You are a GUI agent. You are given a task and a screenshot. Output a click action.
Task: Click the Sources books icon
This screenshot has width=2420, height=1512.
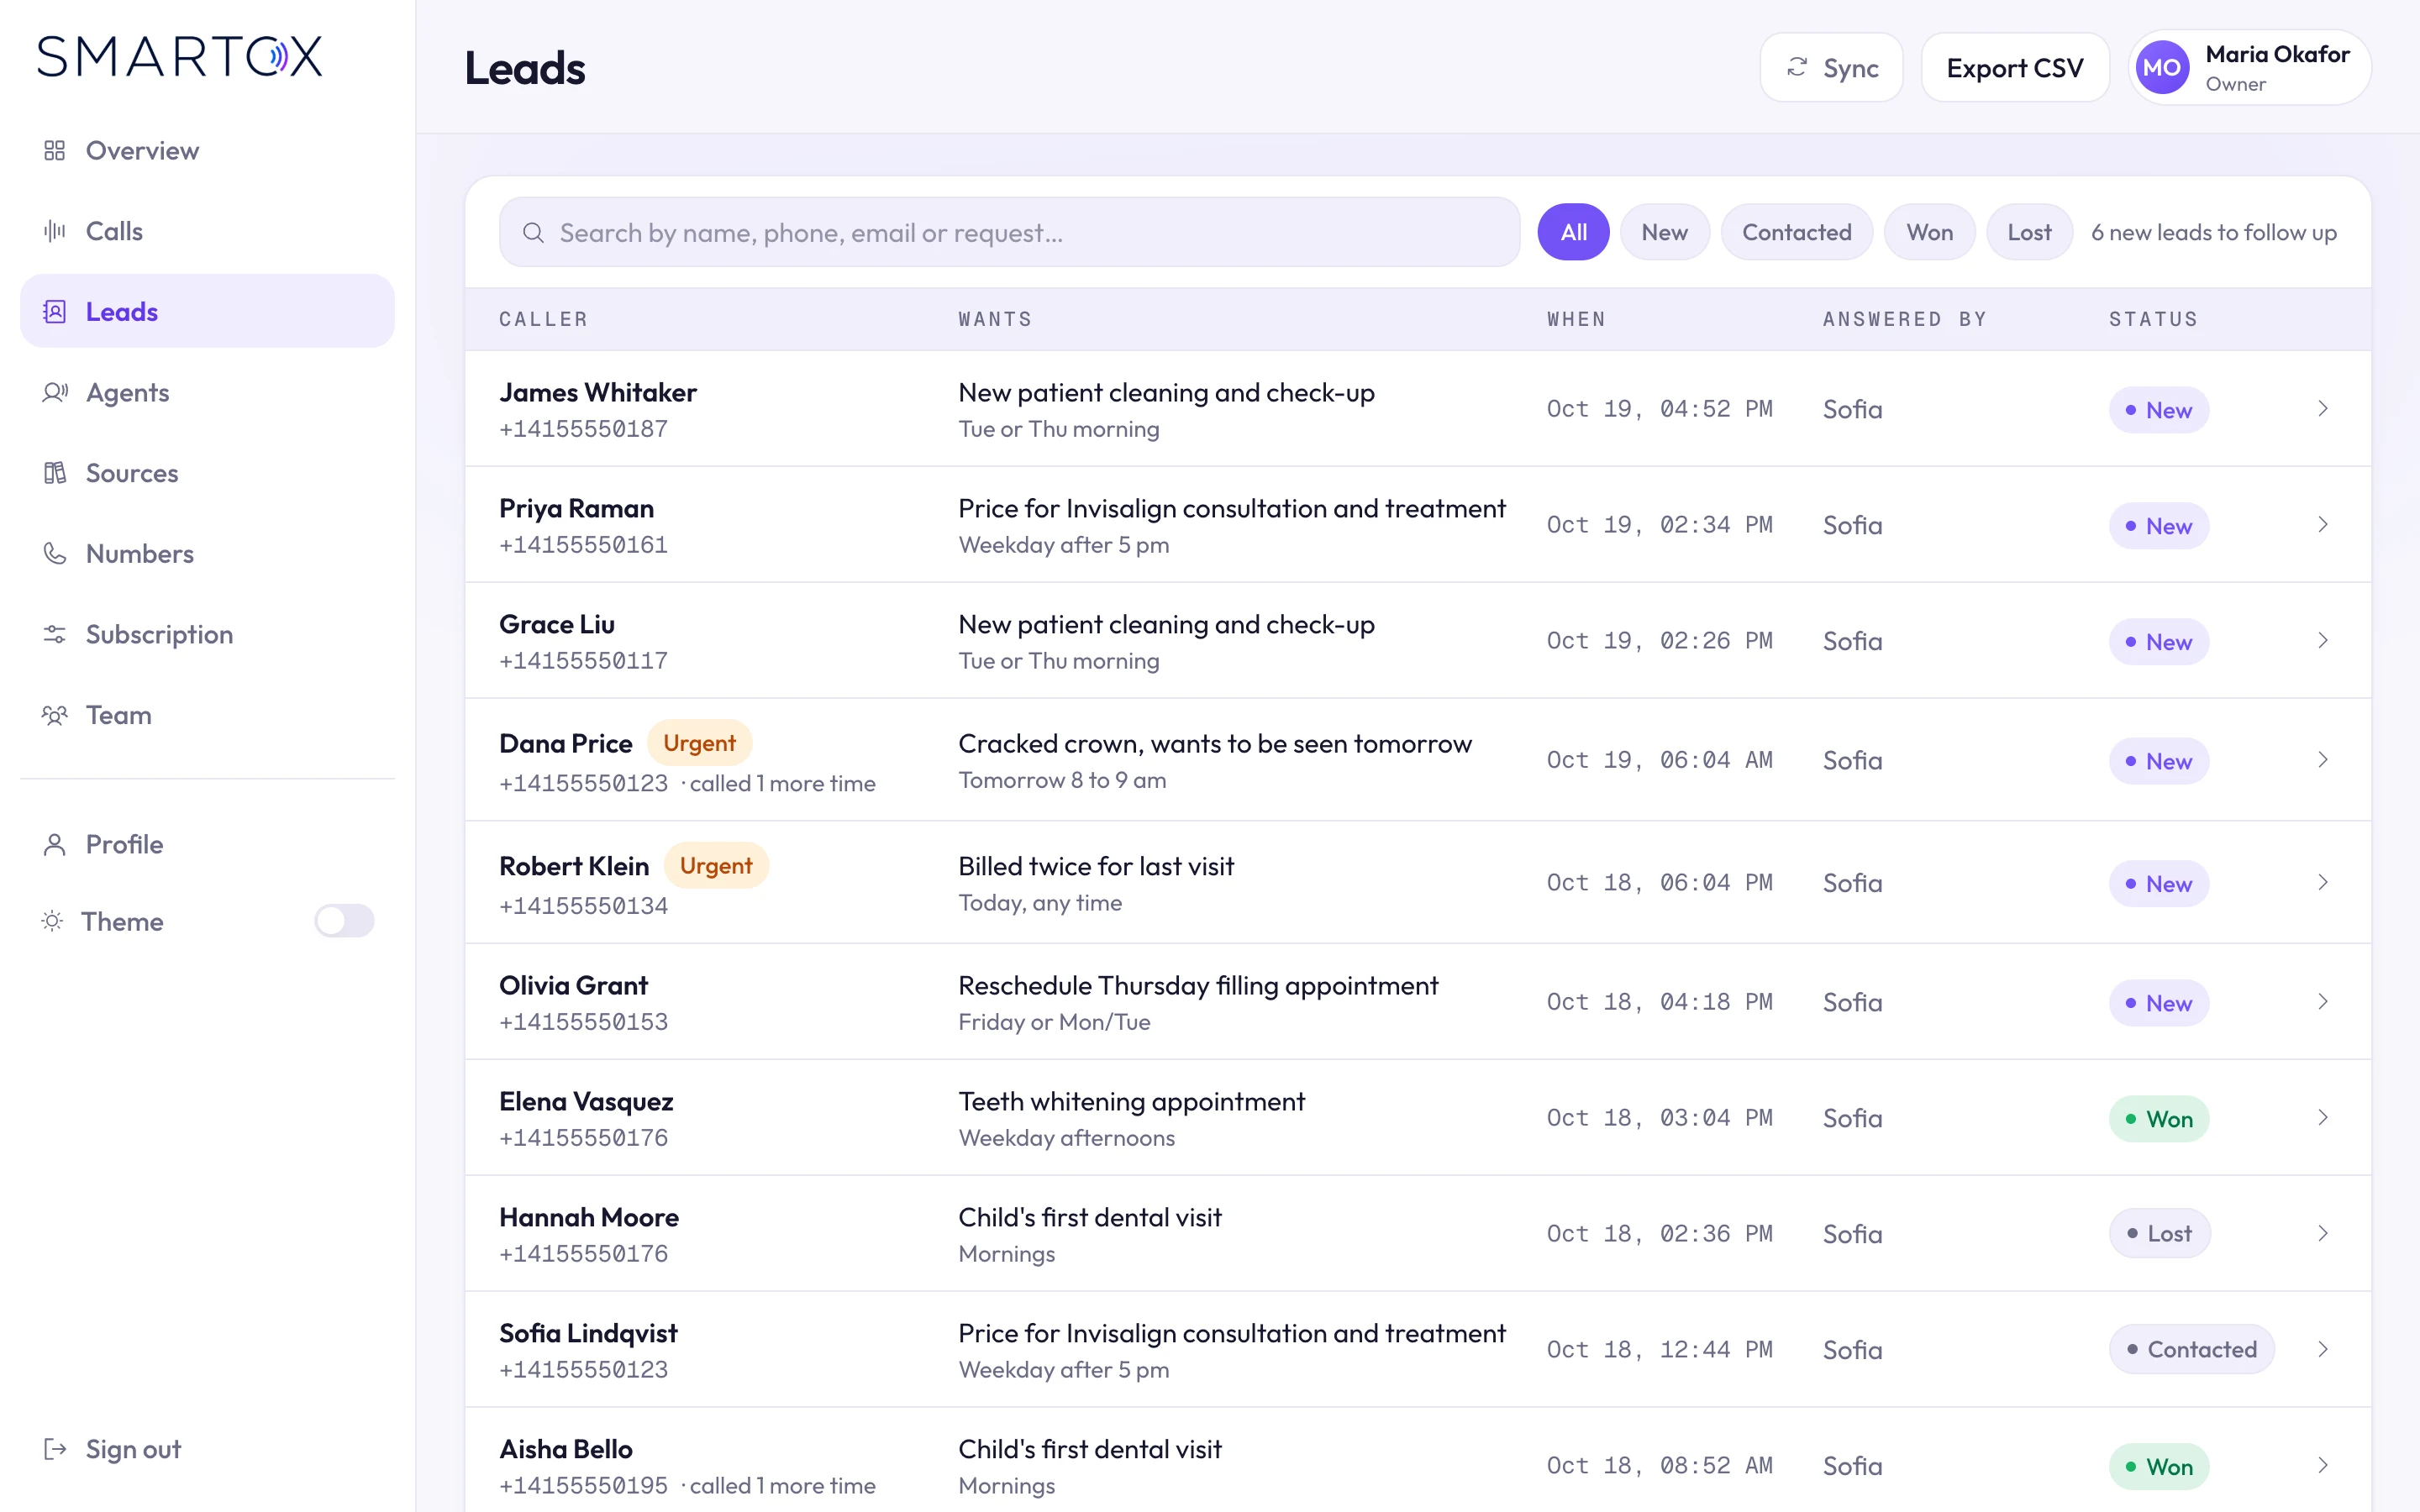click(54, 473)
